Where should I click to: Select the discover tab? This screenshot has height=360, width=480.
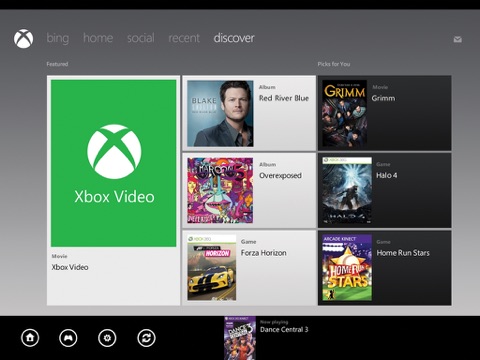(234, 38)
